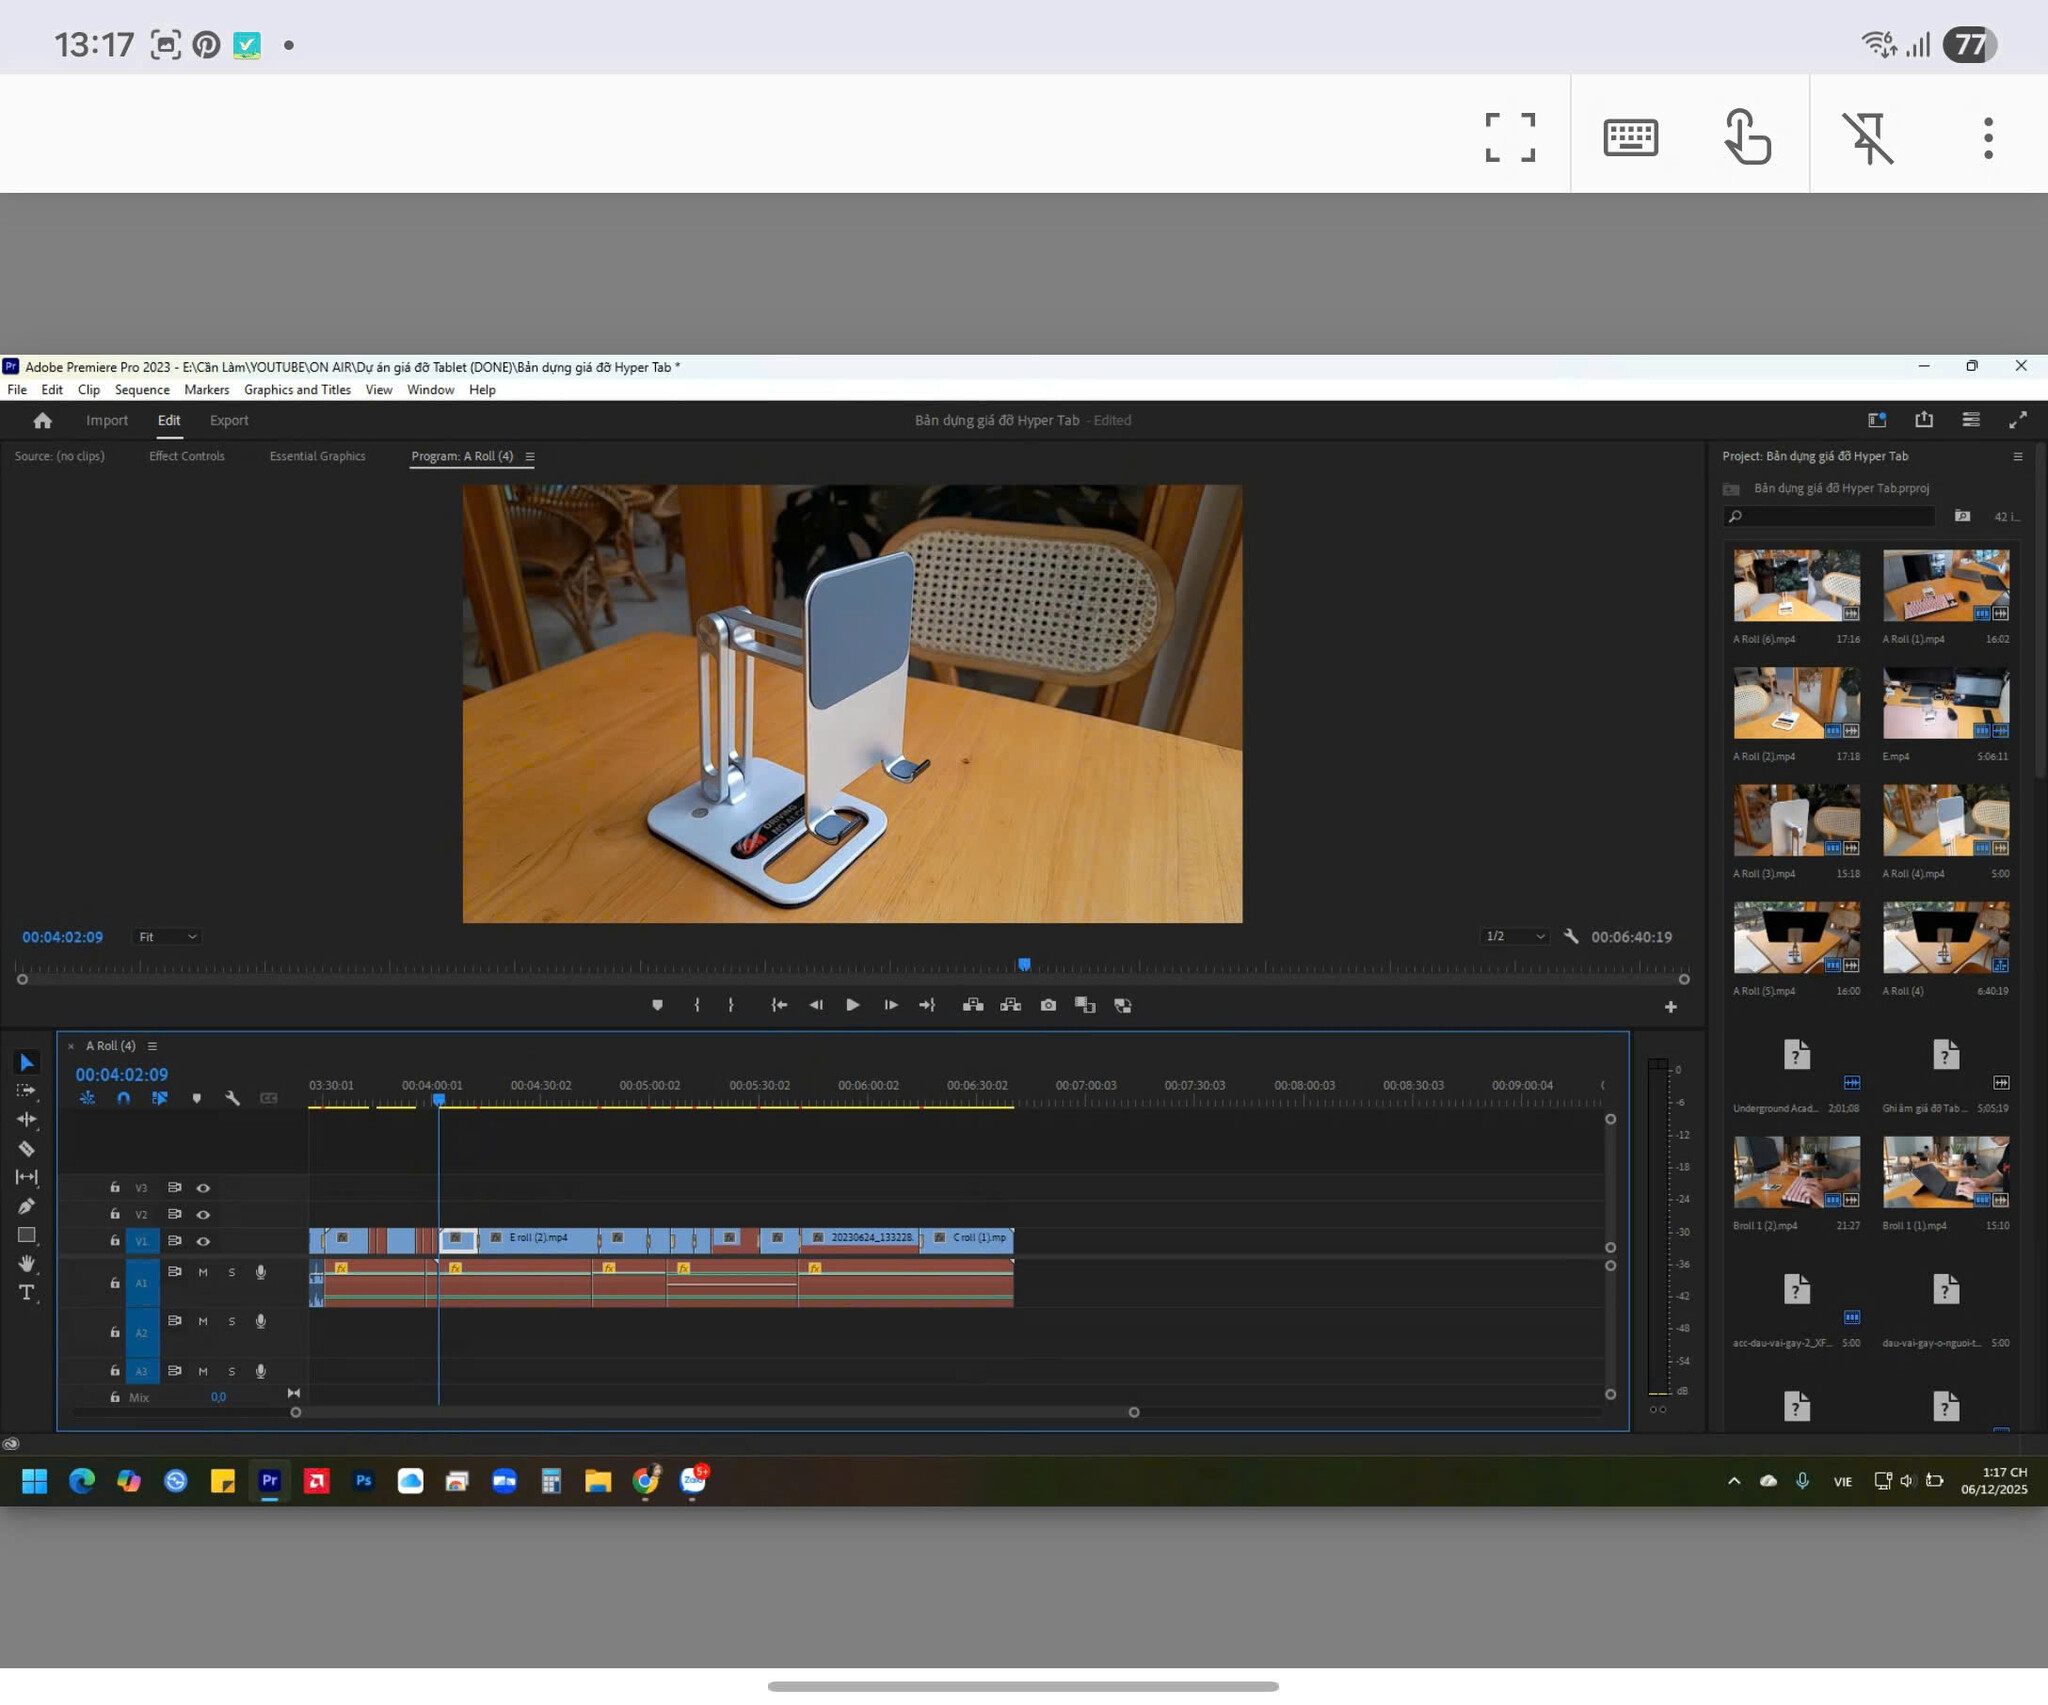Select the Pen tool in timeline toolbar
2048x1705 pixels.
tap(27, 1207)
